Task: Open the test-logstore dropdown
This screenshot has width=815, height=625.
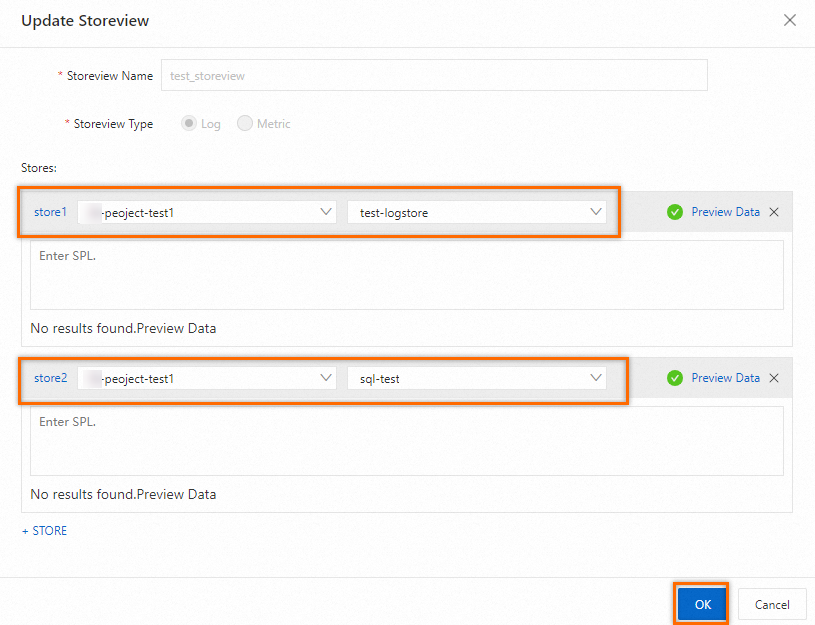Action: click(x=477, y=212)
